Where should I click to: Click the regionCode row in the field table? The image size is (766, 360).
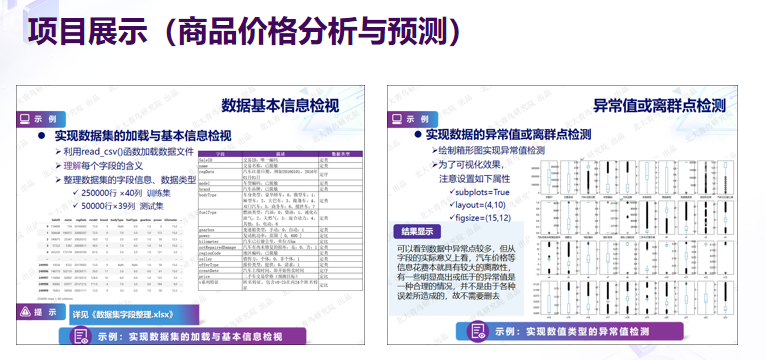tap(280, 253)
